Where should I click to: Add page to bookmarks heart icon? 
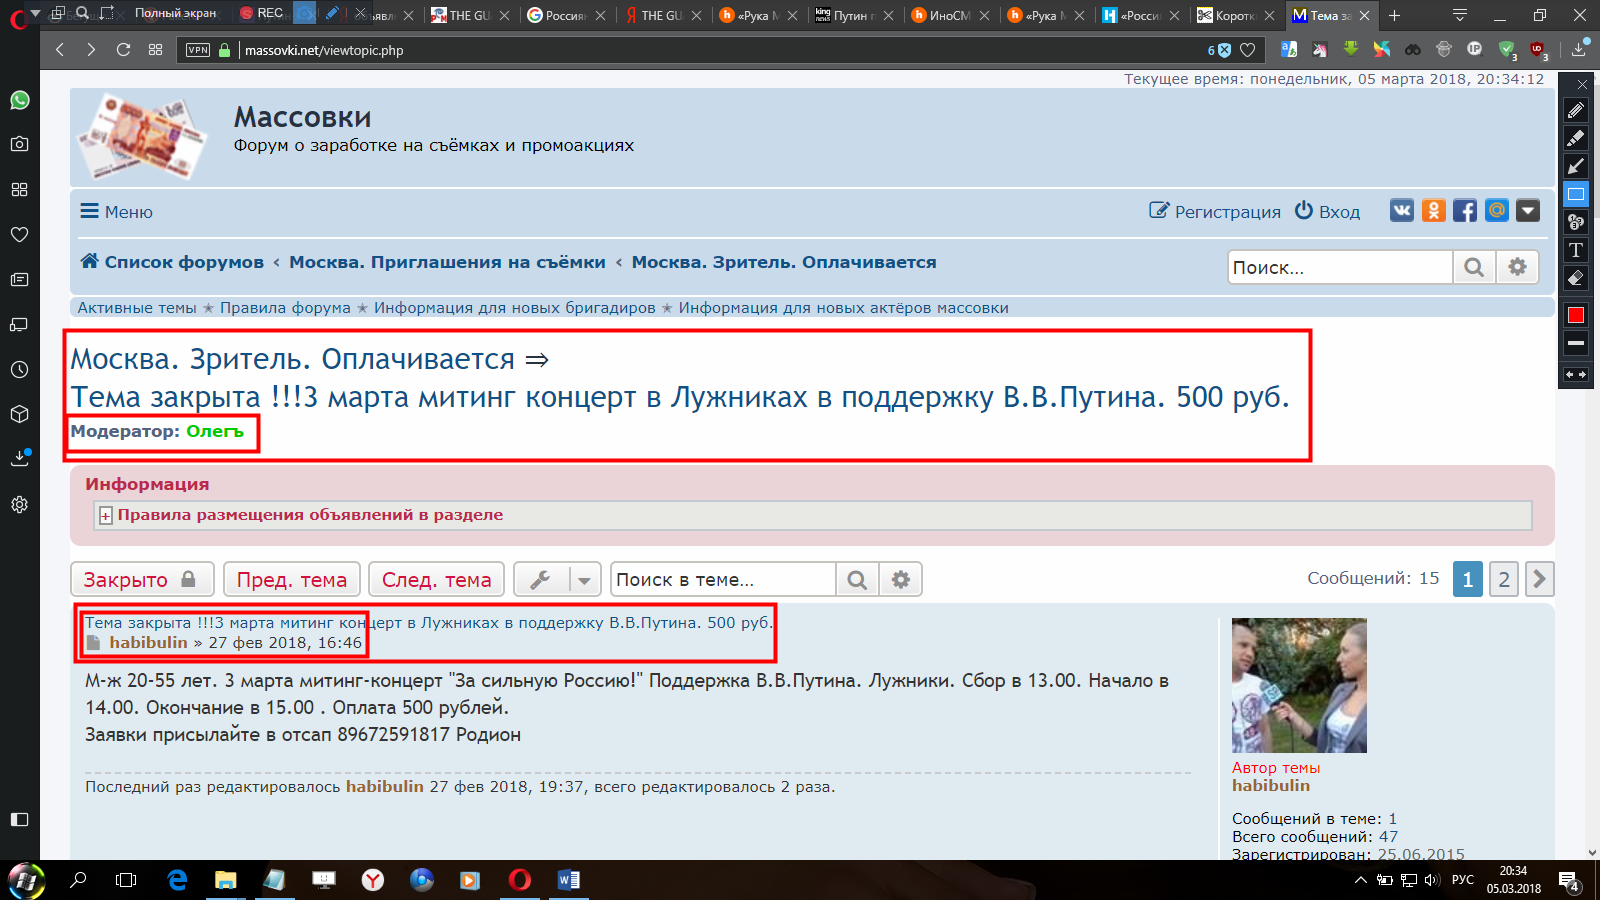1247,50
